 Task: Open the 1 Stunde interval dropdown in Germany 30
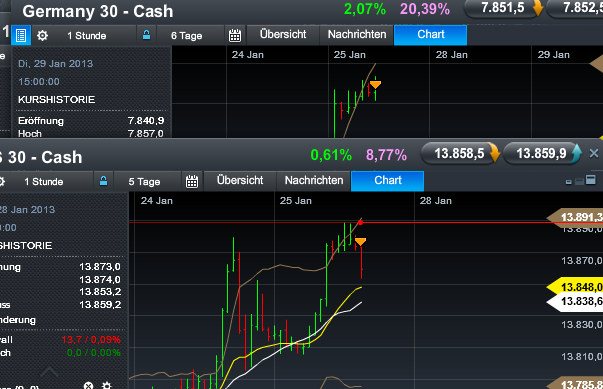[87, 36]
